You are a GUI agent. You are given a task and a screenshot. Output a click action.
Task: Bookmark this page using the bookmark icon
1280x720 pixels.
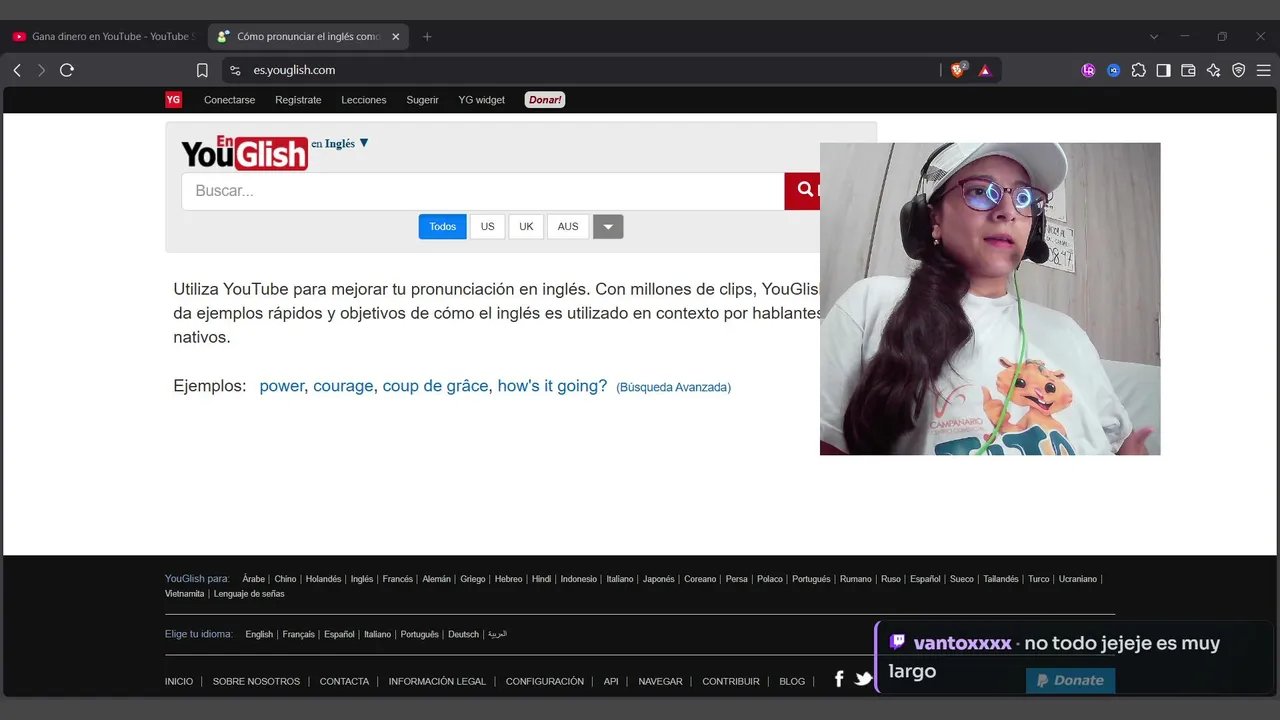pos(202,70)
